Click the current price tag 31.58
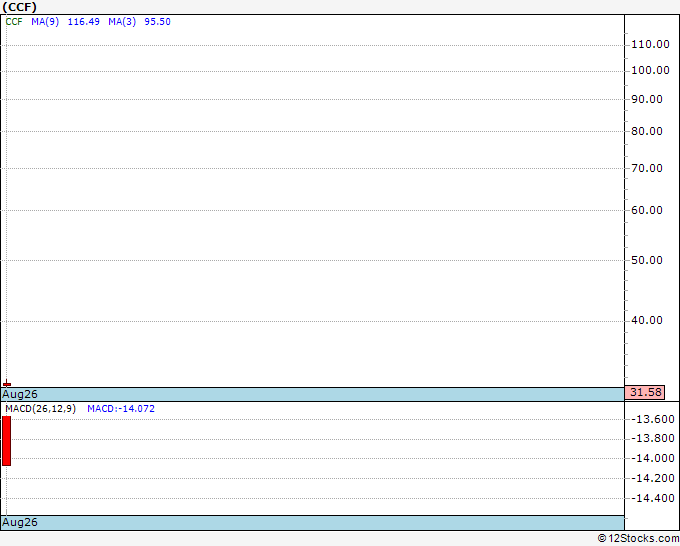This screenshot has height=546, width=680. (645, 392)
